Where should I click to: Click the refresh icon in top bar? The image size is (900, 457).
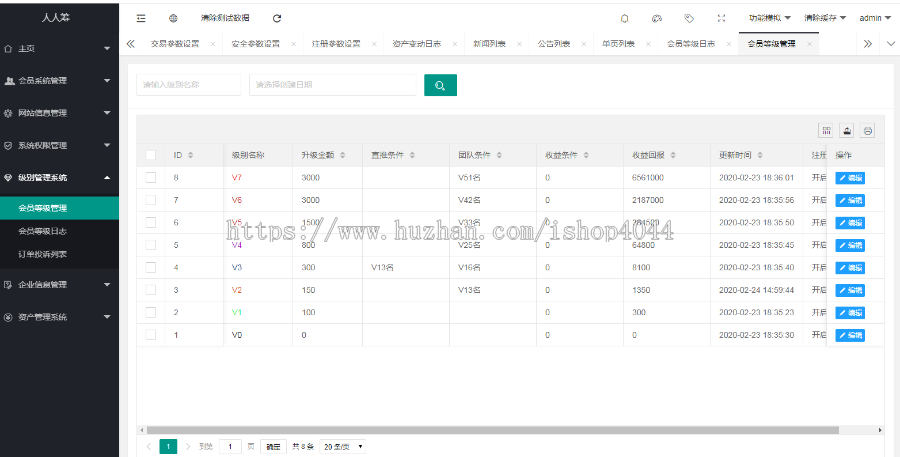pyautogui.click(x=277, y=18)
